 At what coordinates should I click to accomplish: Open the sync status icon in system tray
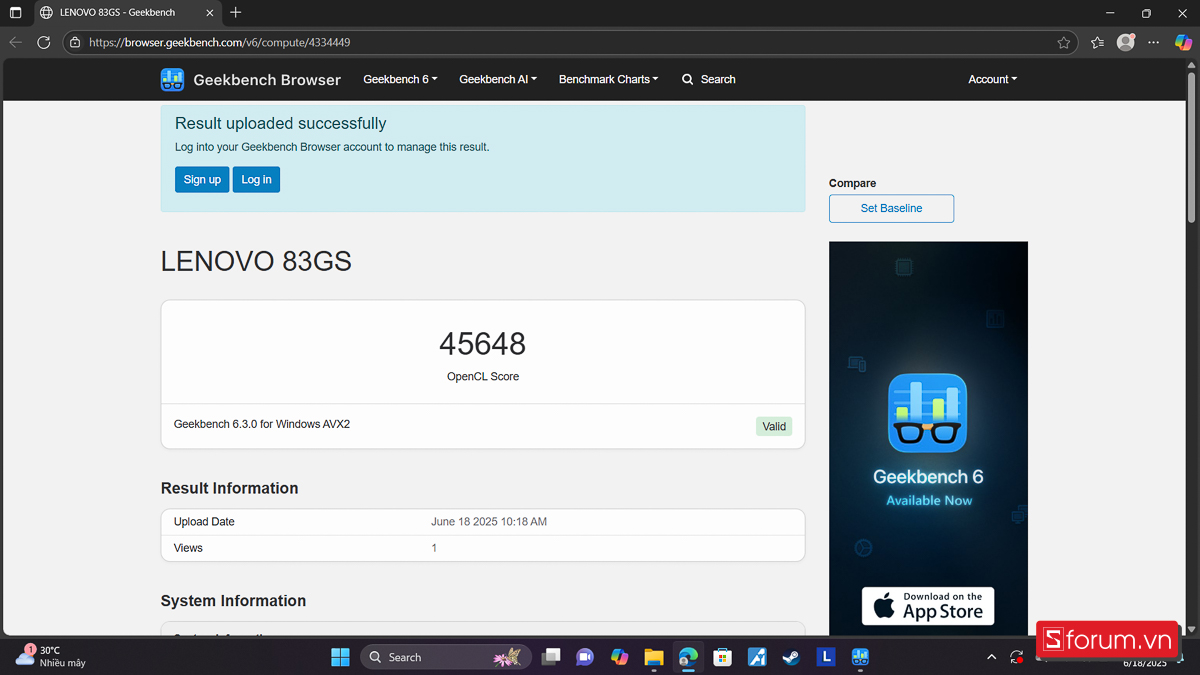coord(1017,657)
